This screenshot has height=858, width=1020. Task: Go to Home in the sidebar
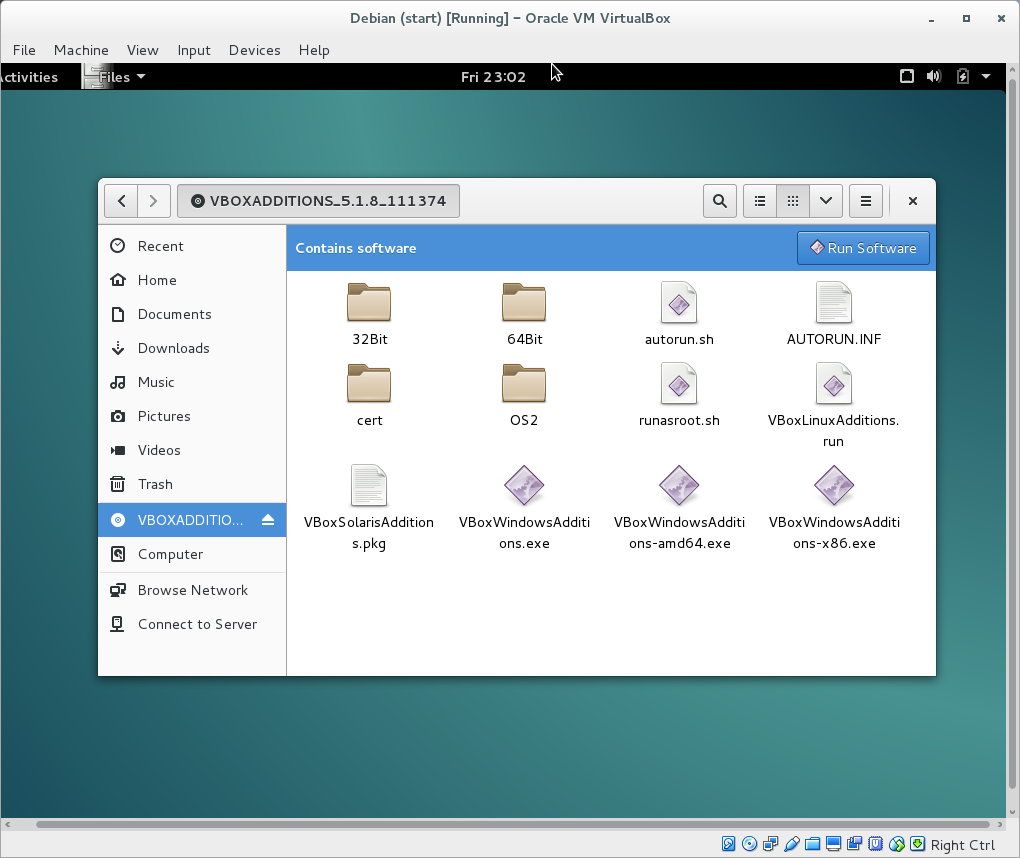[x=192, y=280]
